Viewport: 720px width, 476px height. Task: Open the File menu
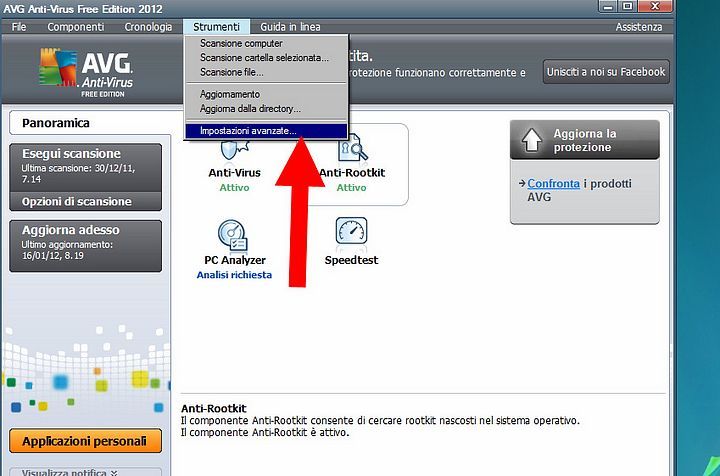pyautogui.click(x=19, y=27)
